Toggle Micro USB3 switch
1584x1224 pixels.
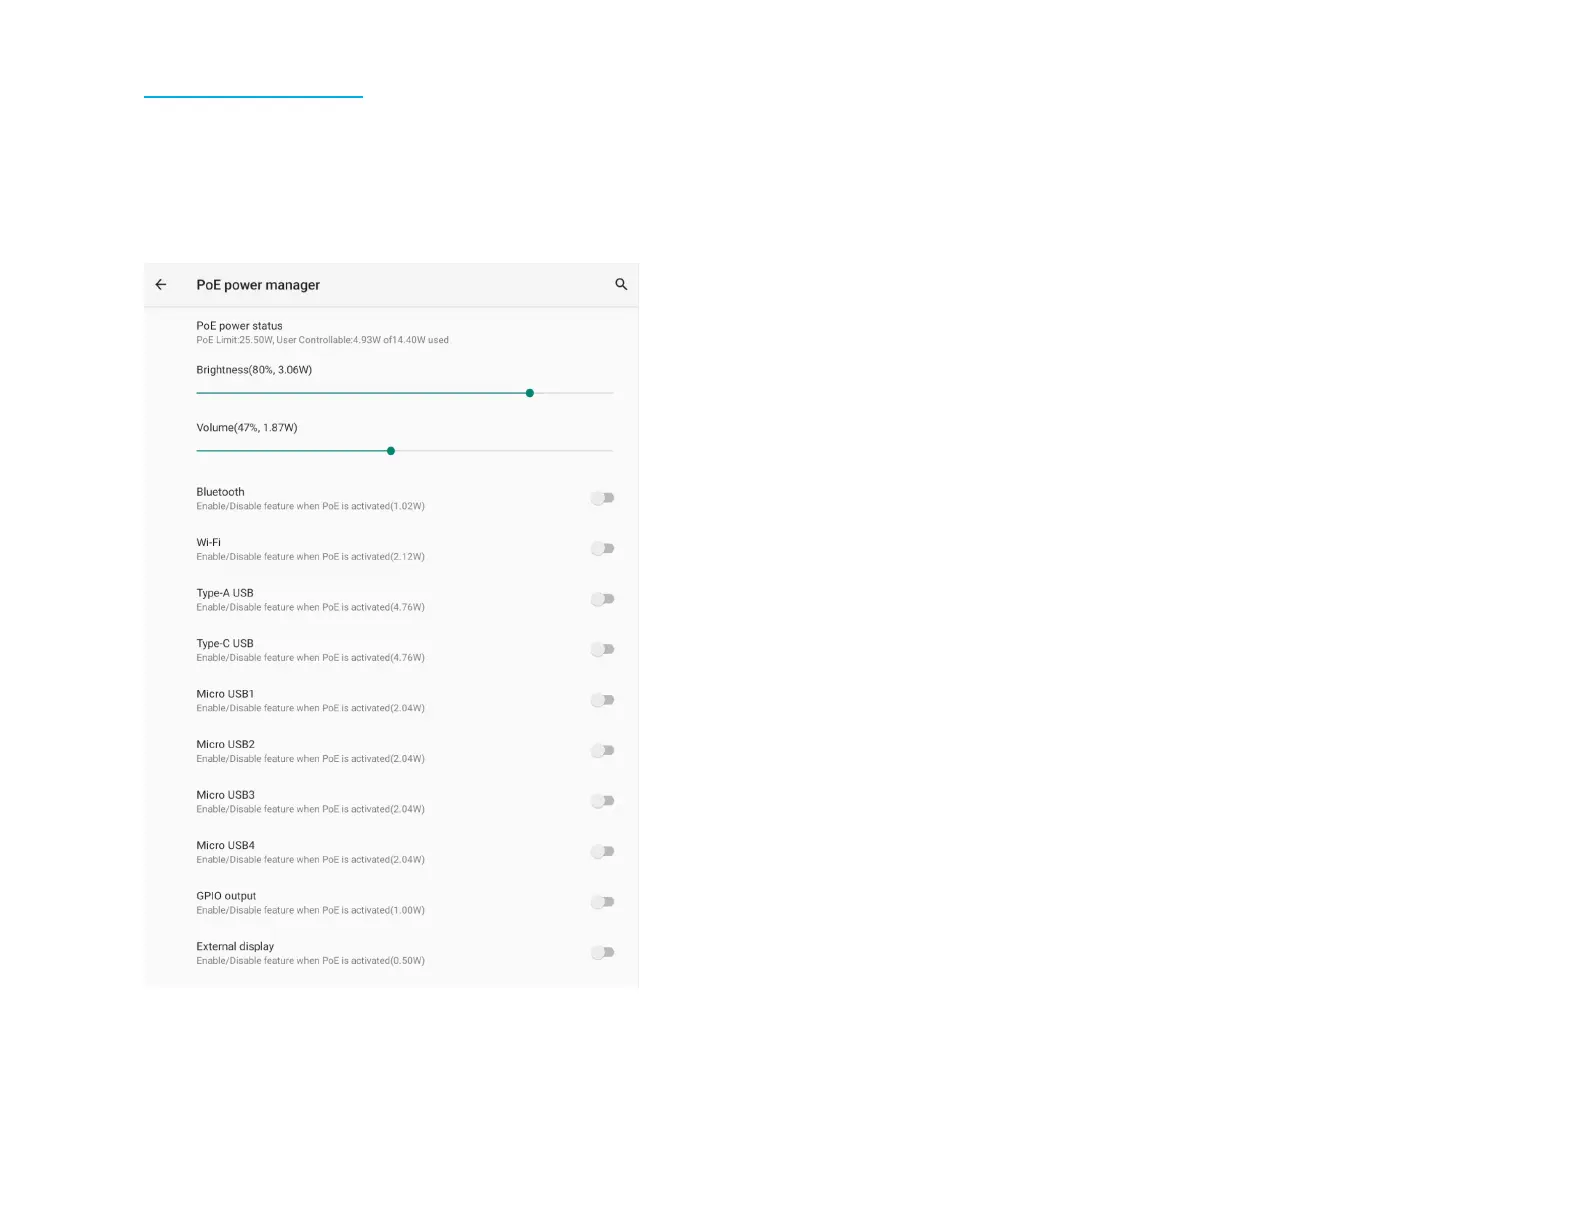pos(602,801)
